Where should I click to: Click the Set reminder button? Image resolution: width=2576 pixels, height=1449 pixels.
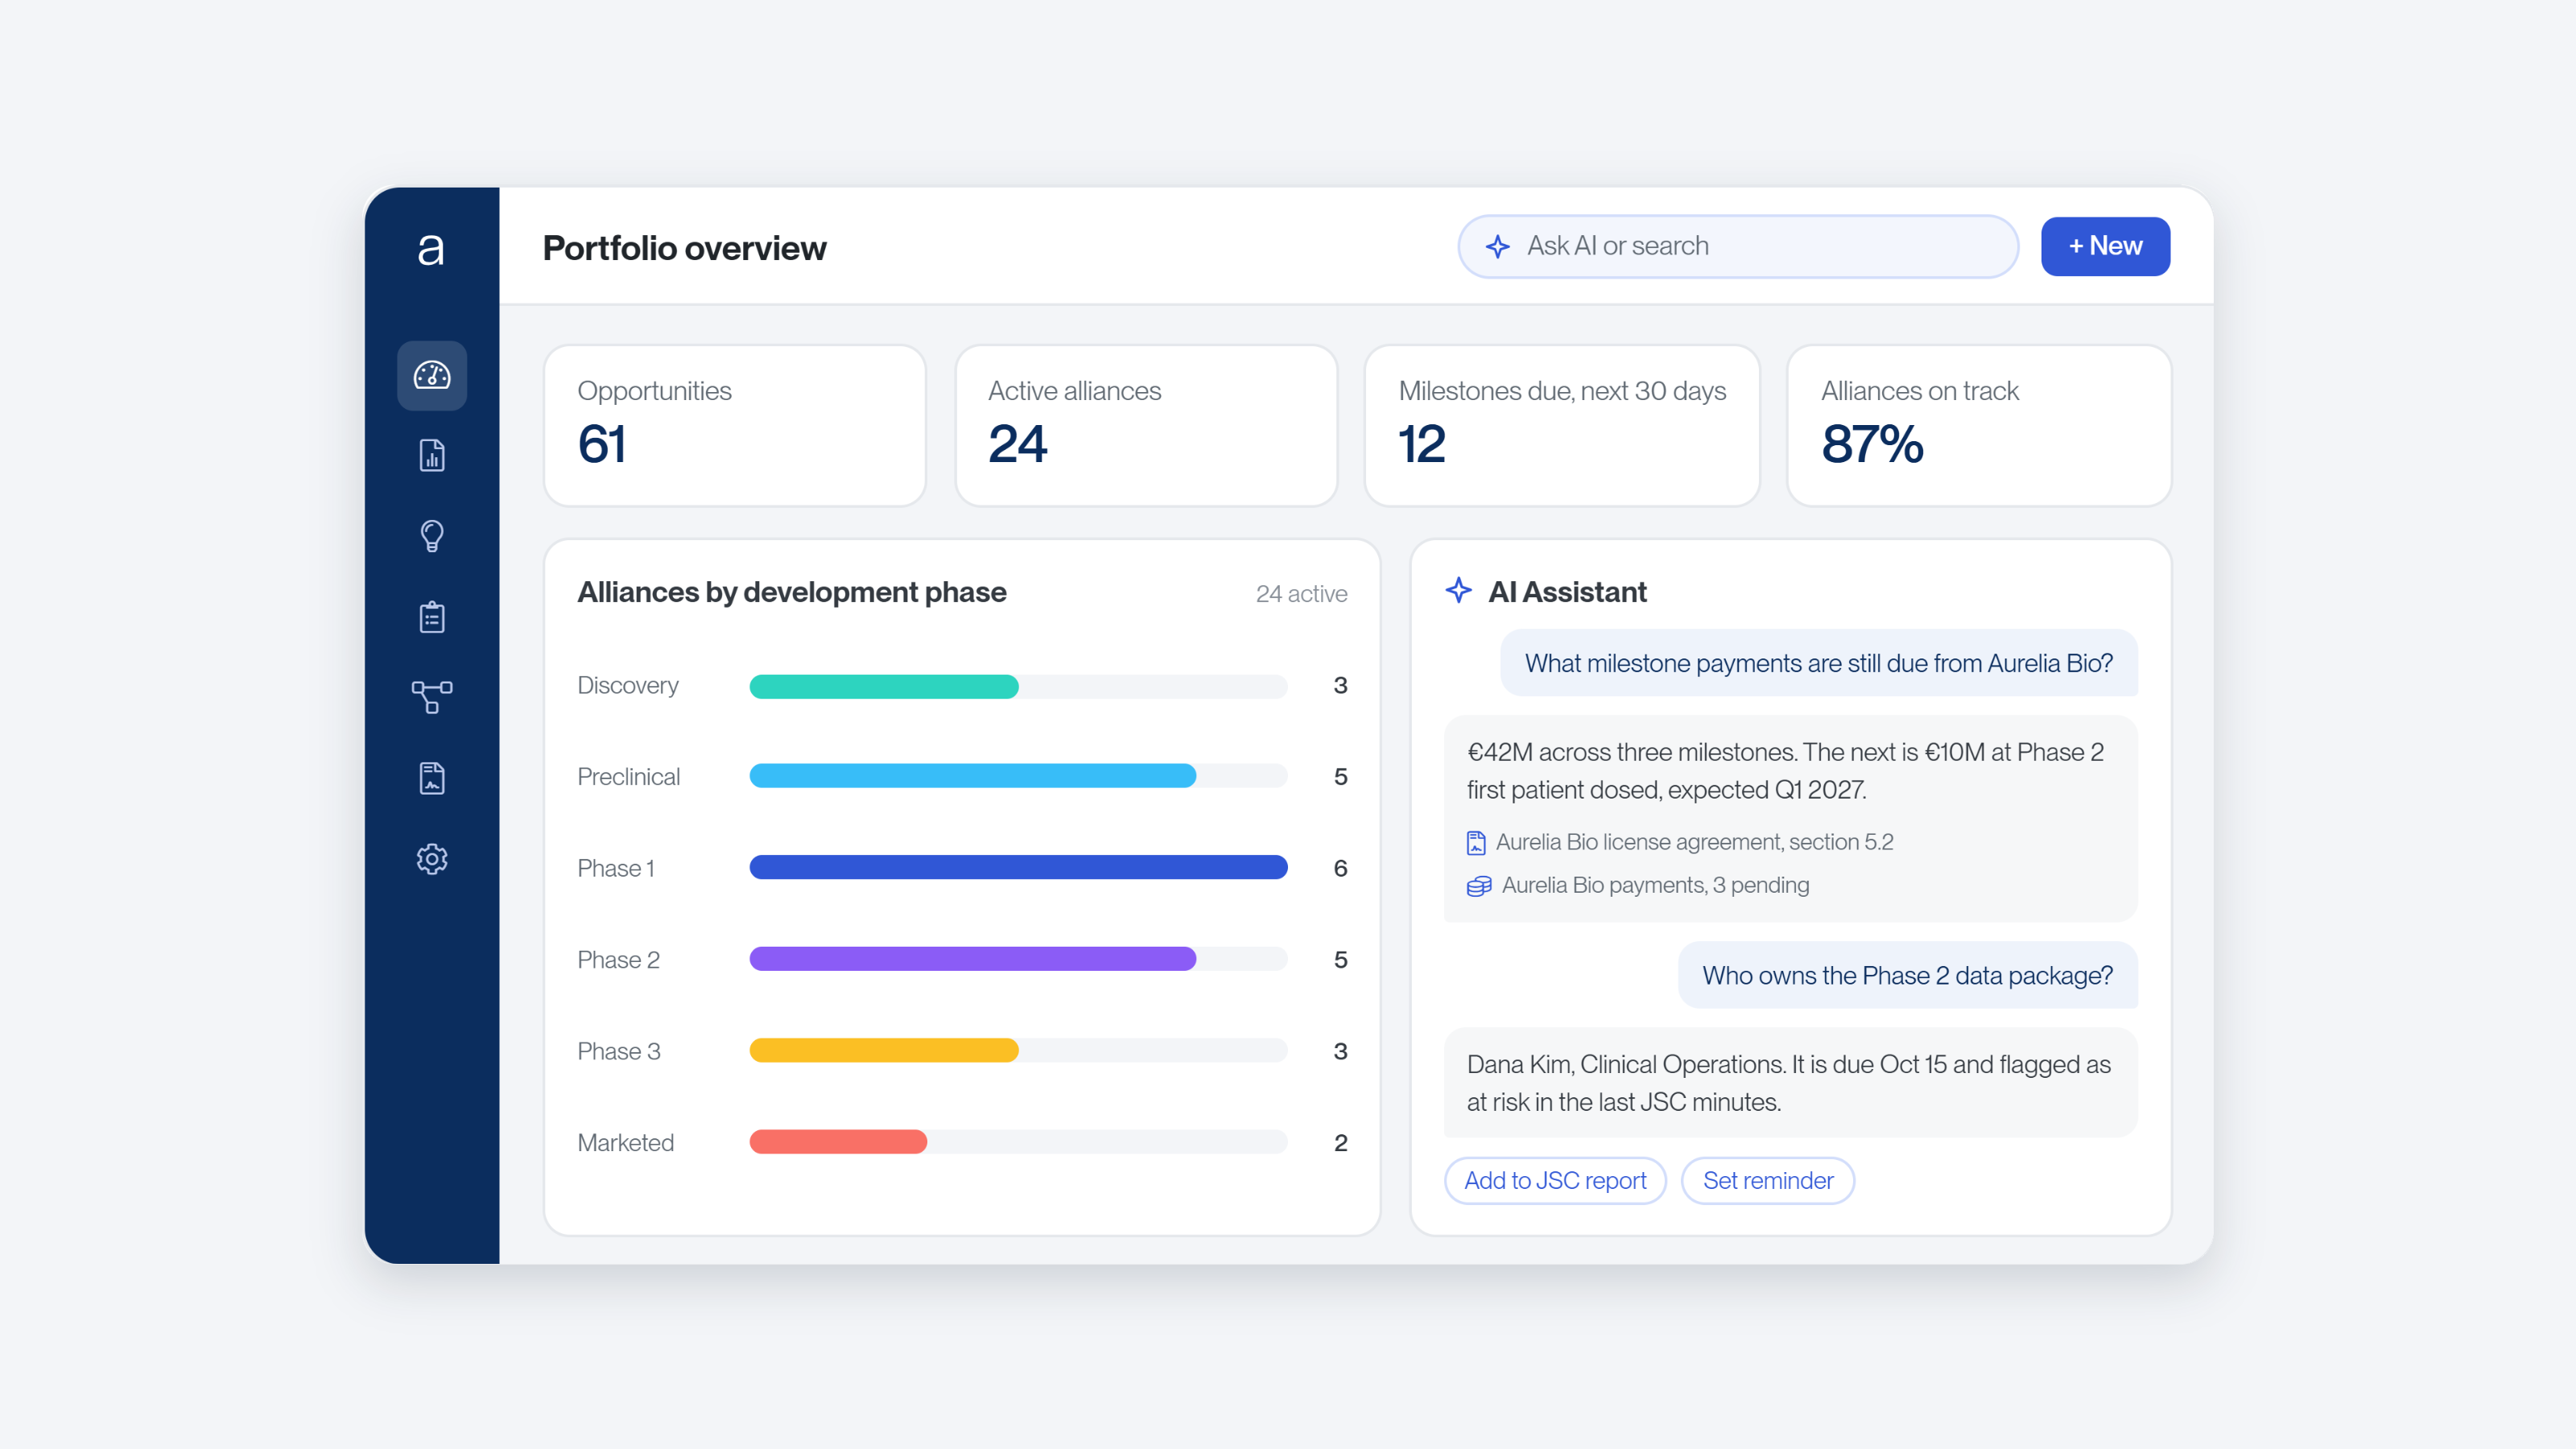coord(1767,1181)
